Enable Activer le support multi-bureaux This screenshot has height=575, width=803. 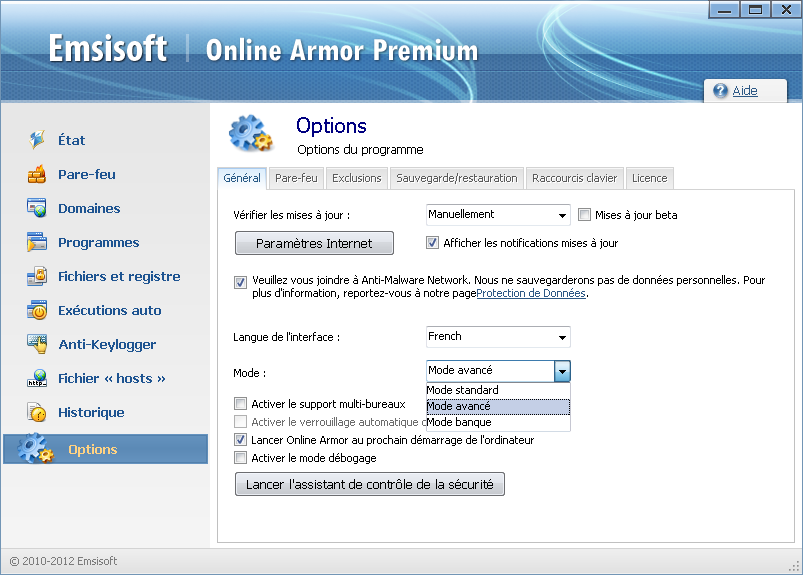pos(240,403)
